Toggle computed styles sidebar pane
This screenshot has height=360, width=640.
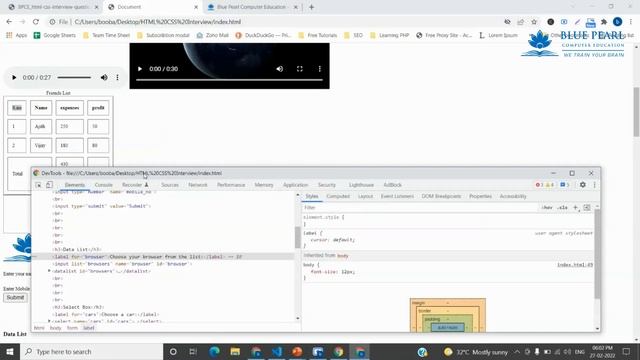pyautogui.click(x=587, y=208)
